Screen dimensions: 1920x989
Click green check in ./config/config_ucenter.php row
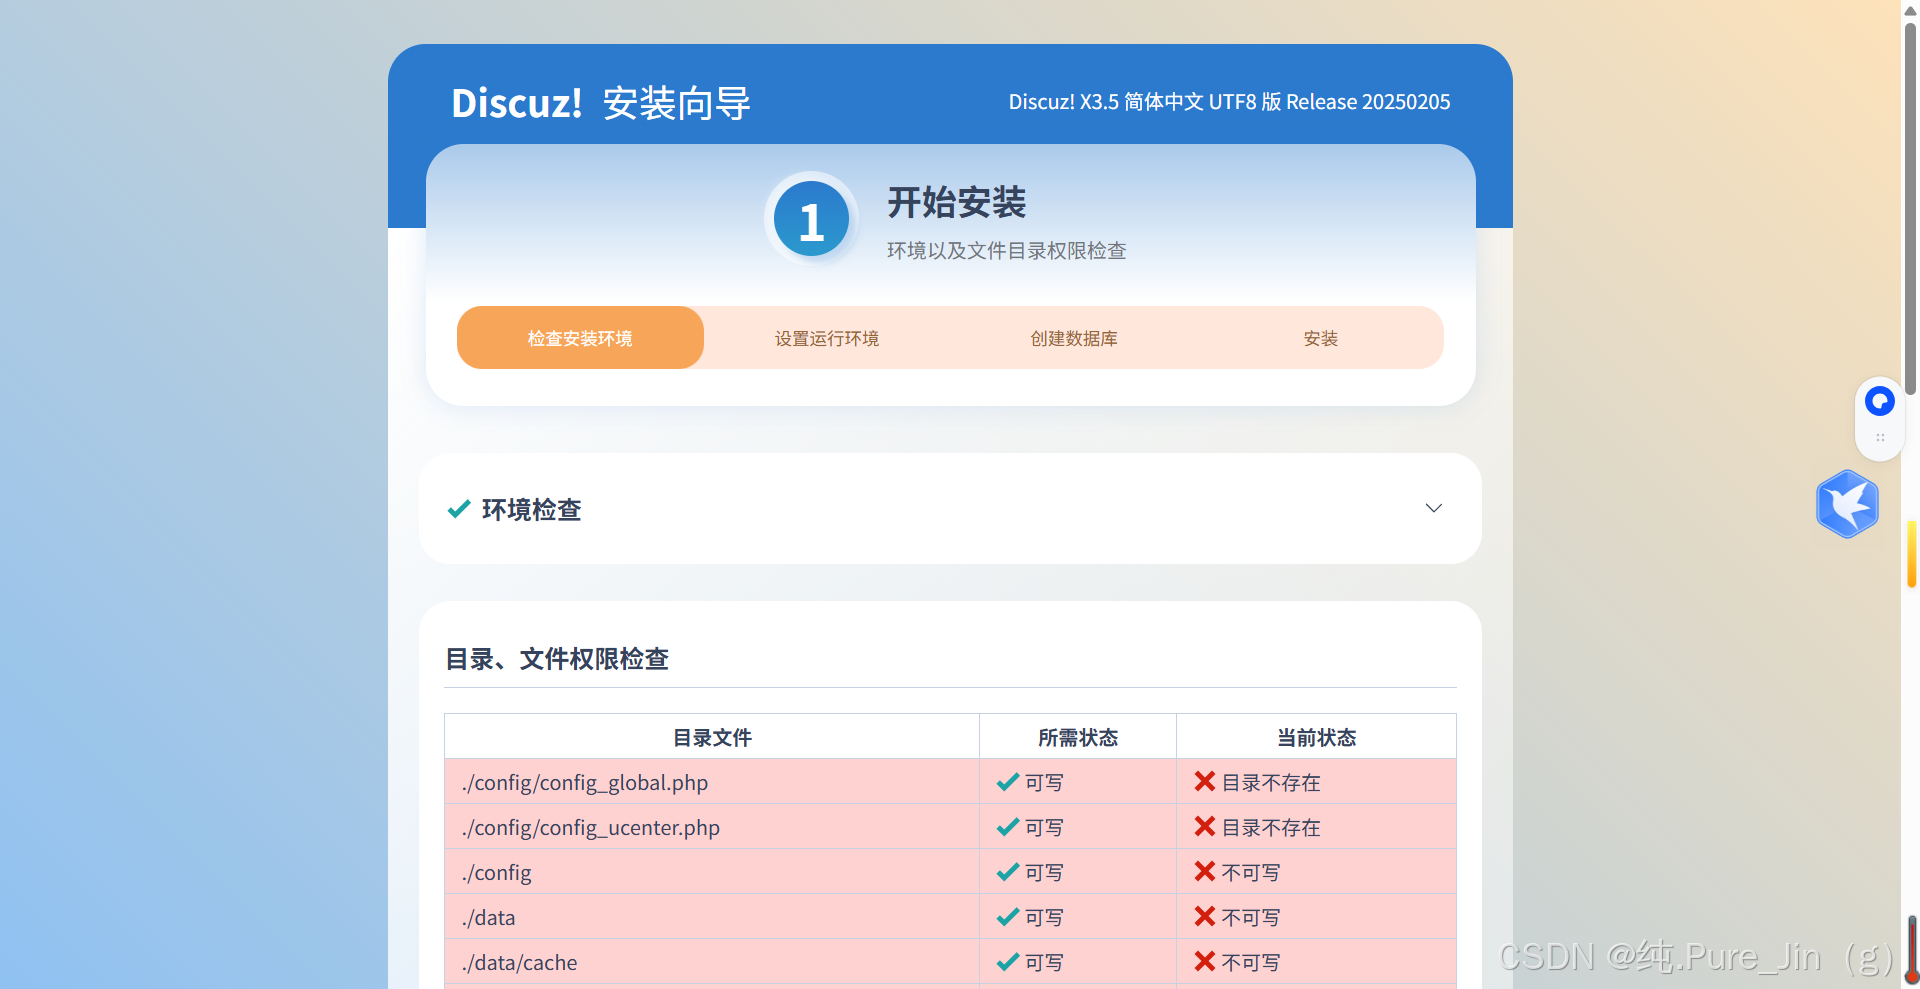click(x=1008, y=827)
